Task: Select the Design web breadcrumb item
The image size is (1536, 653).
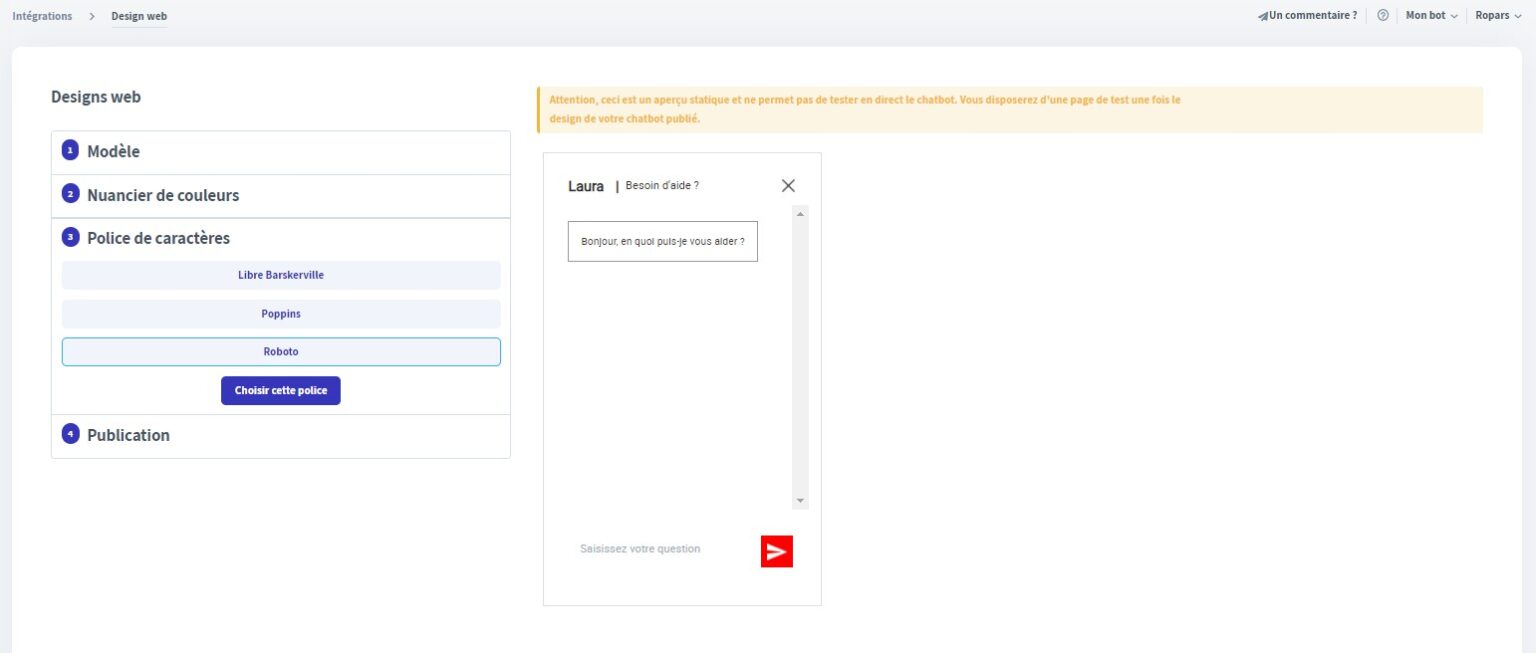Action: [x=139, y=15]
